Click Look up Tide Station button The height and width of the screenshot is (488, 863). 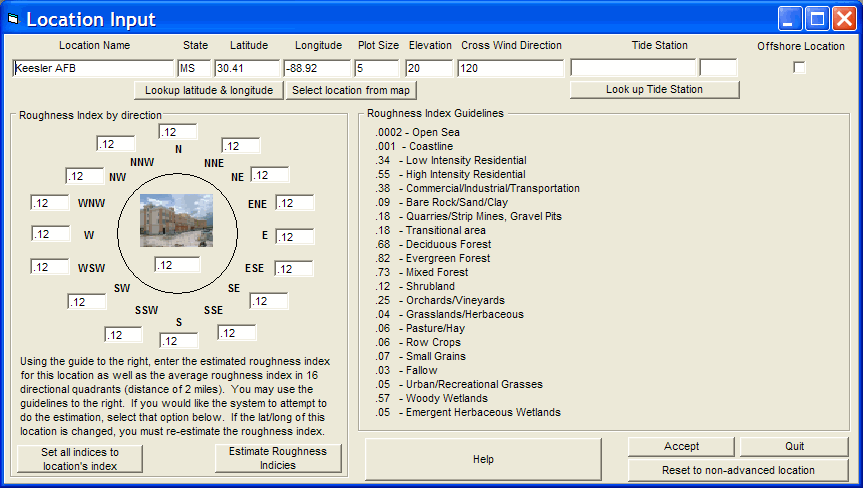tap(654, 90)
